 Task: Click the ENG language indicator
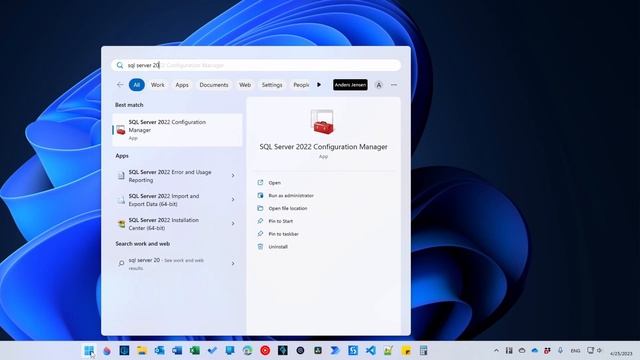pos(576,351)
